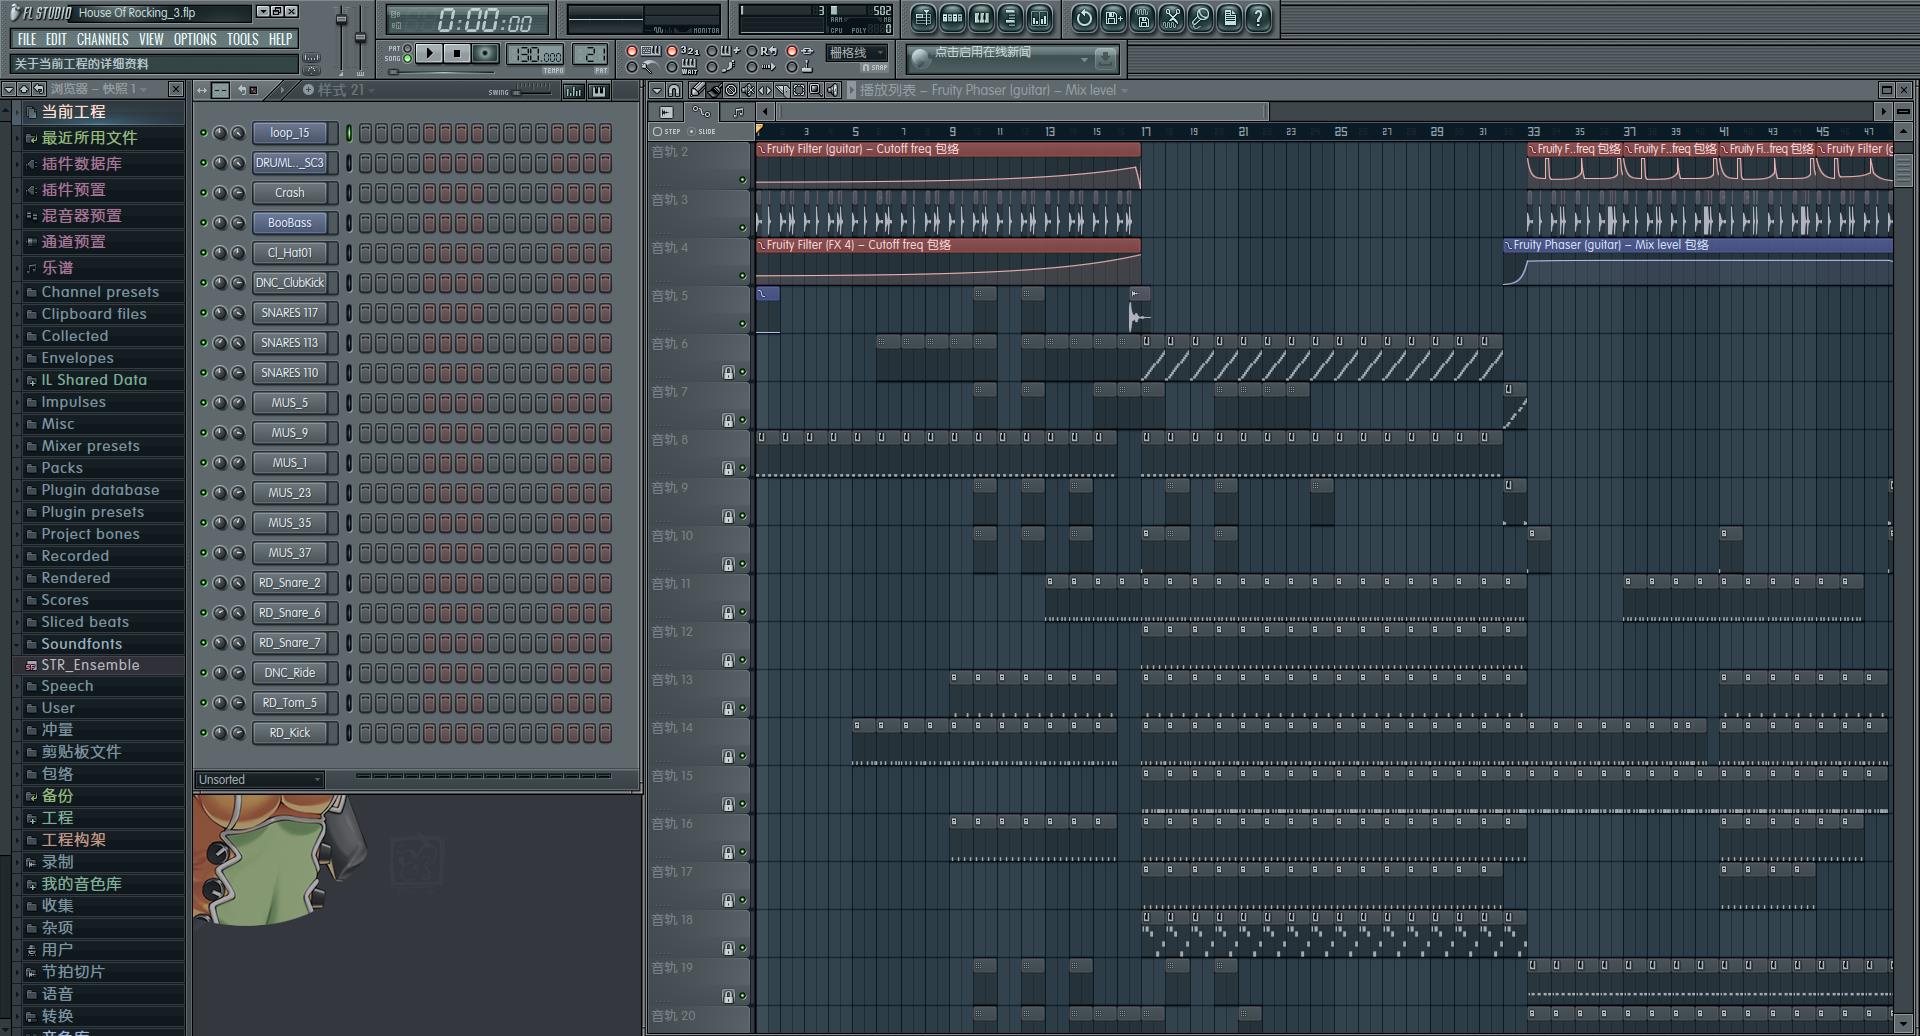The width and height of the screenshot is (1920, 1036).
Task: Select the Paint brush tool in playlist
Action: [714, 90]
